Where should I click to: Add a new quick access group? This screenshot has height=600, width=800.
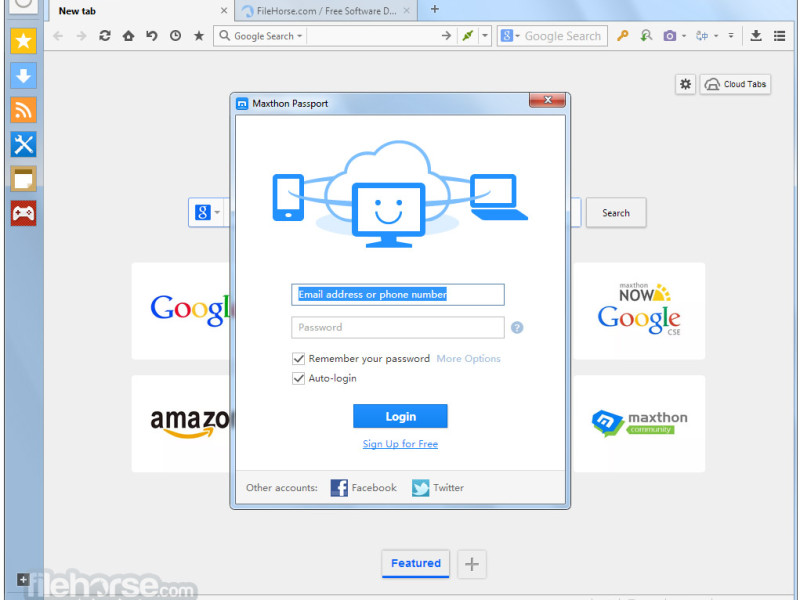tap(472, 564)
